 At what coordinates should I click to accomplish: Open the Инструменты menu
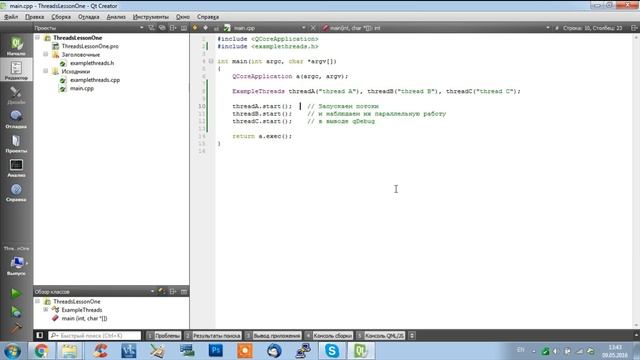[x=151, y=17]
